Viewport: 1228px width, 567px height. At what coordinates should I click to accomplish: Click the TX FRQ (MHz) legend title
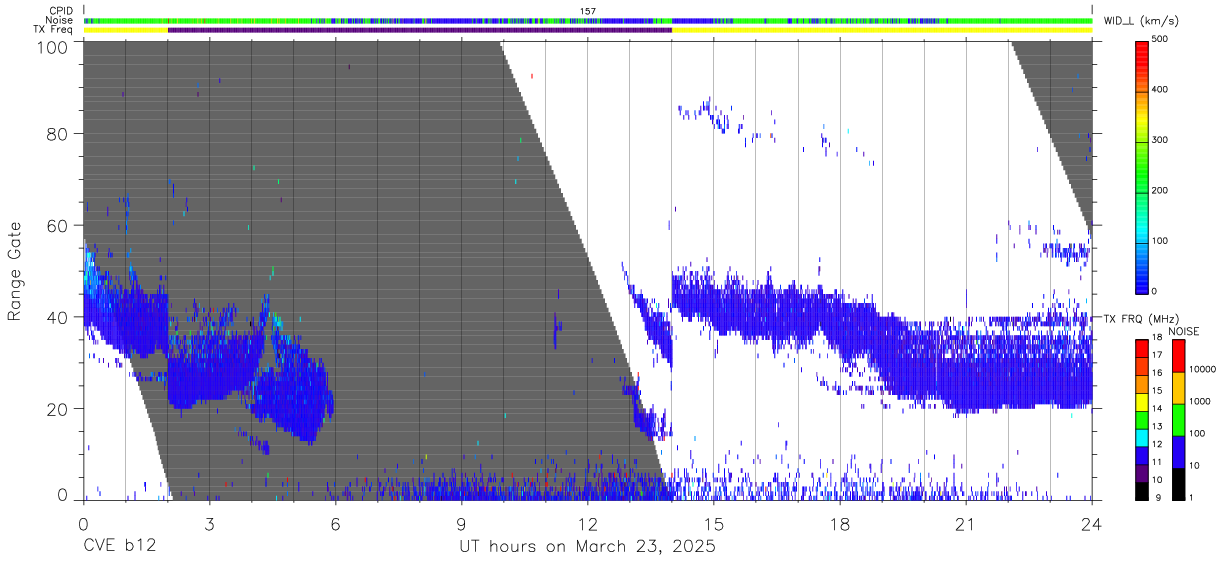pyautogui.click(x=1143, y=319)
